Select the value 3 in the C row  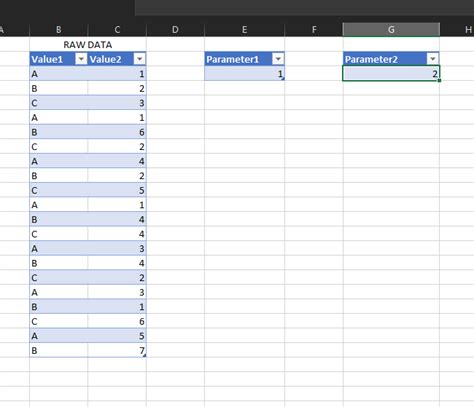click(117, 103)
